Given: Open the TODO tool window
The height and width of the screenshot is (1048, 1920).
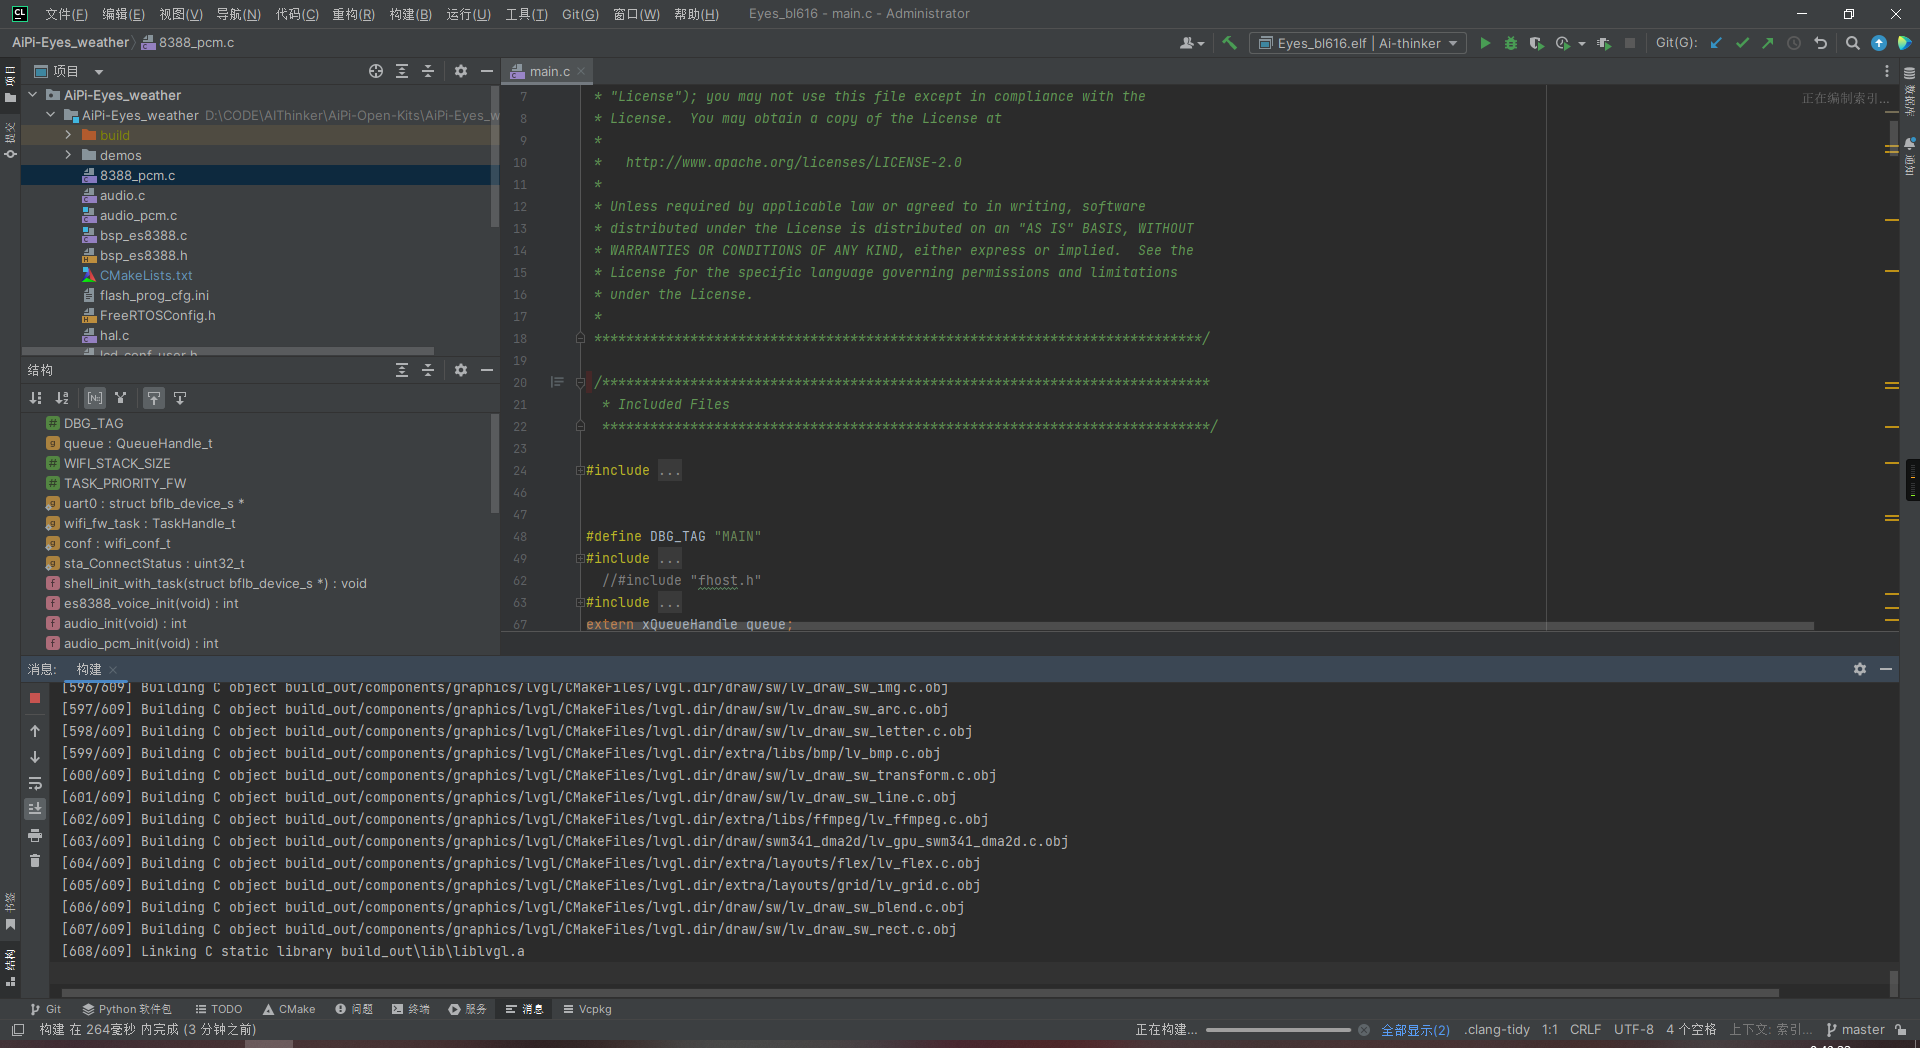Looking at the screenshot, I should coord(219,1009).
